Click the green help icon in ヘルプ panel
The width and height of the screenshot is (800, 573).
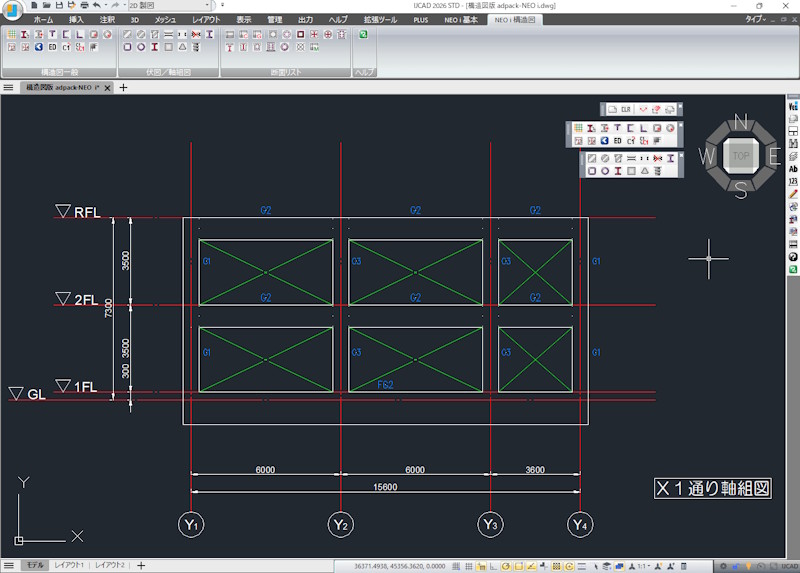363,34
